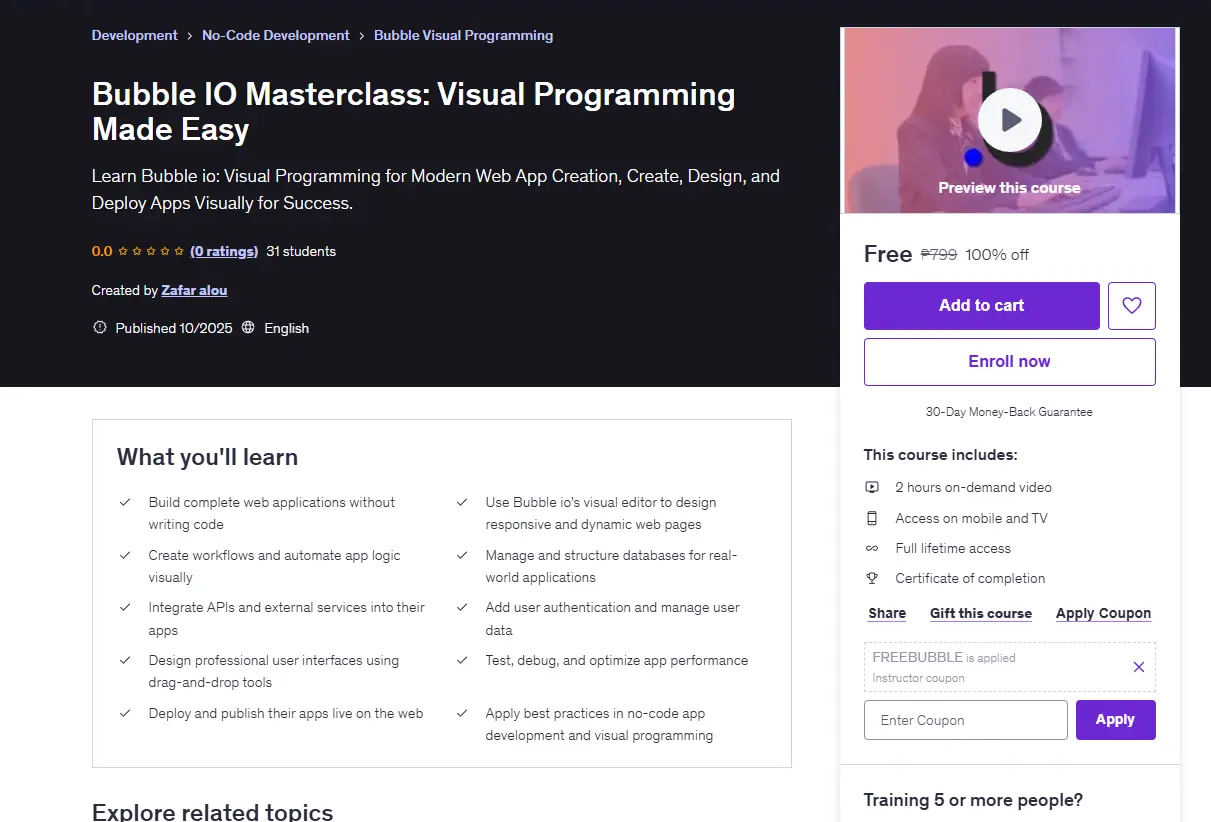Click the on-demand video icon
The width and height of the screenshot is (1211, 822).
pyautogui.click(x=872, y=488)
